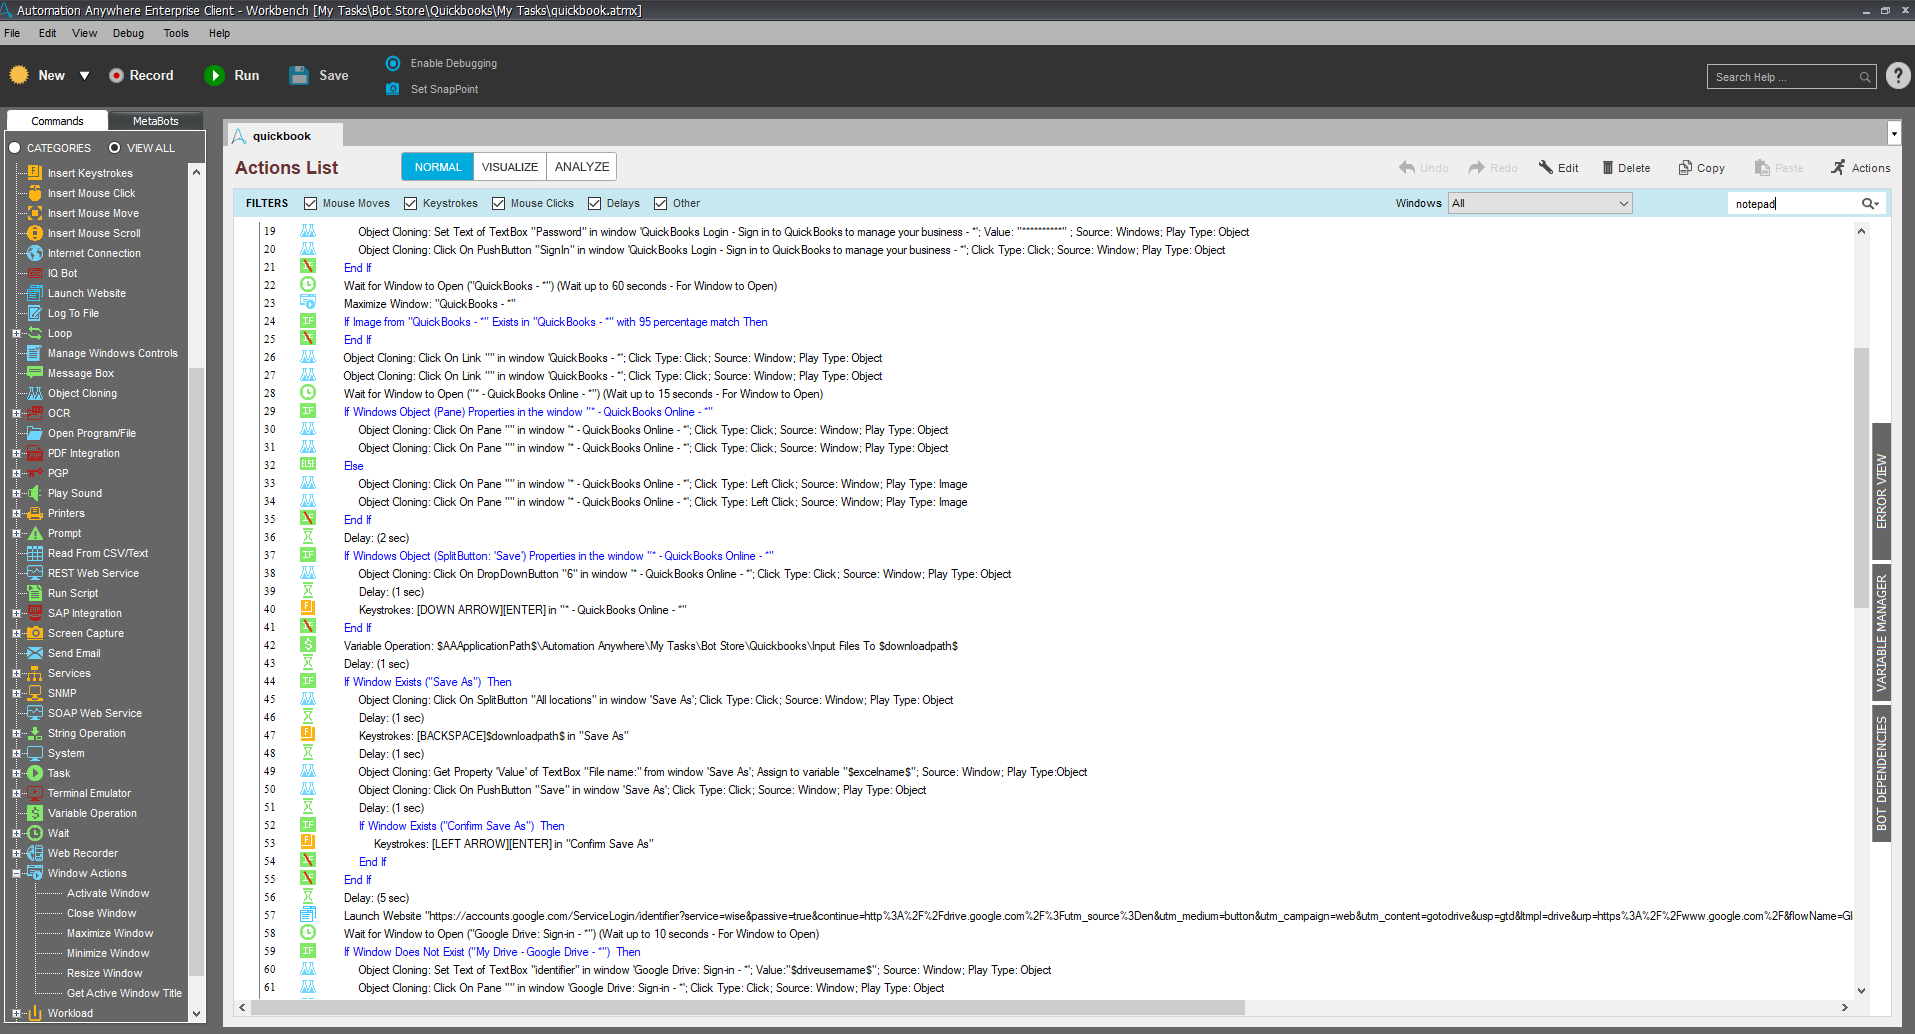This screenshot has height=1034, width=1915.
Task: Collapse the Window Actions tree node
Action: pyautogui.click(x=16, y=873)
